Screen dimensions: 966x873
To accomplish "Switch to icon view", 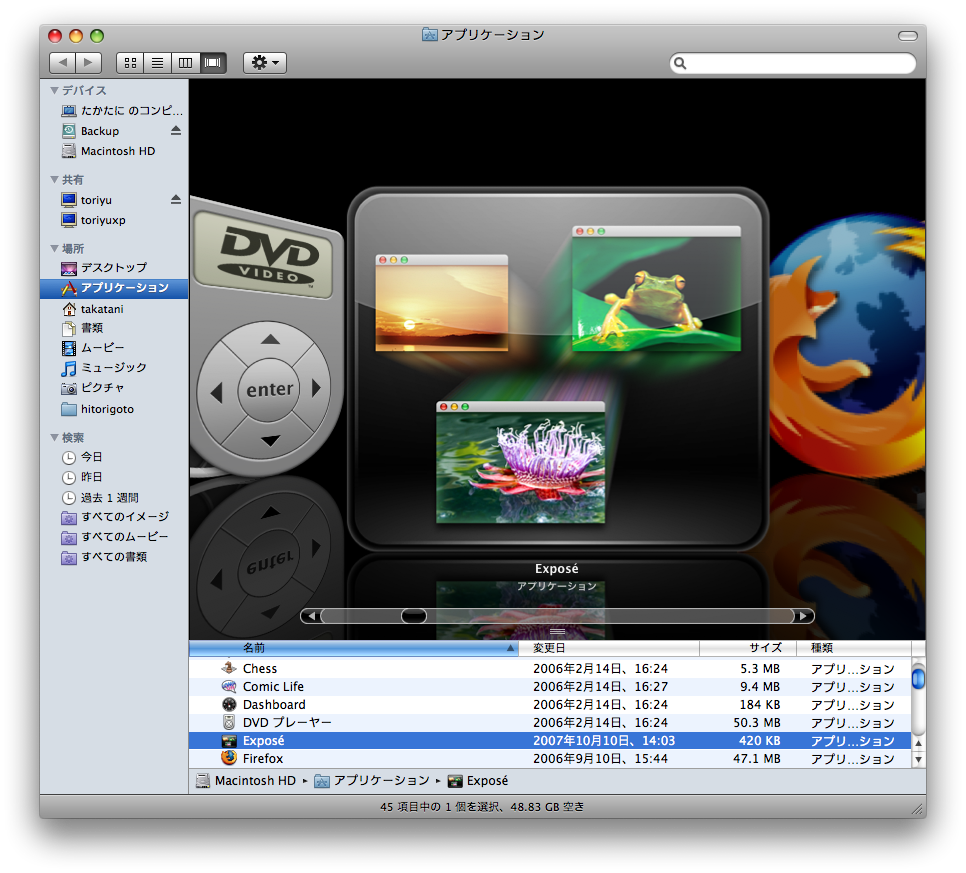I will pyautogui.click(x=130, y=62).
